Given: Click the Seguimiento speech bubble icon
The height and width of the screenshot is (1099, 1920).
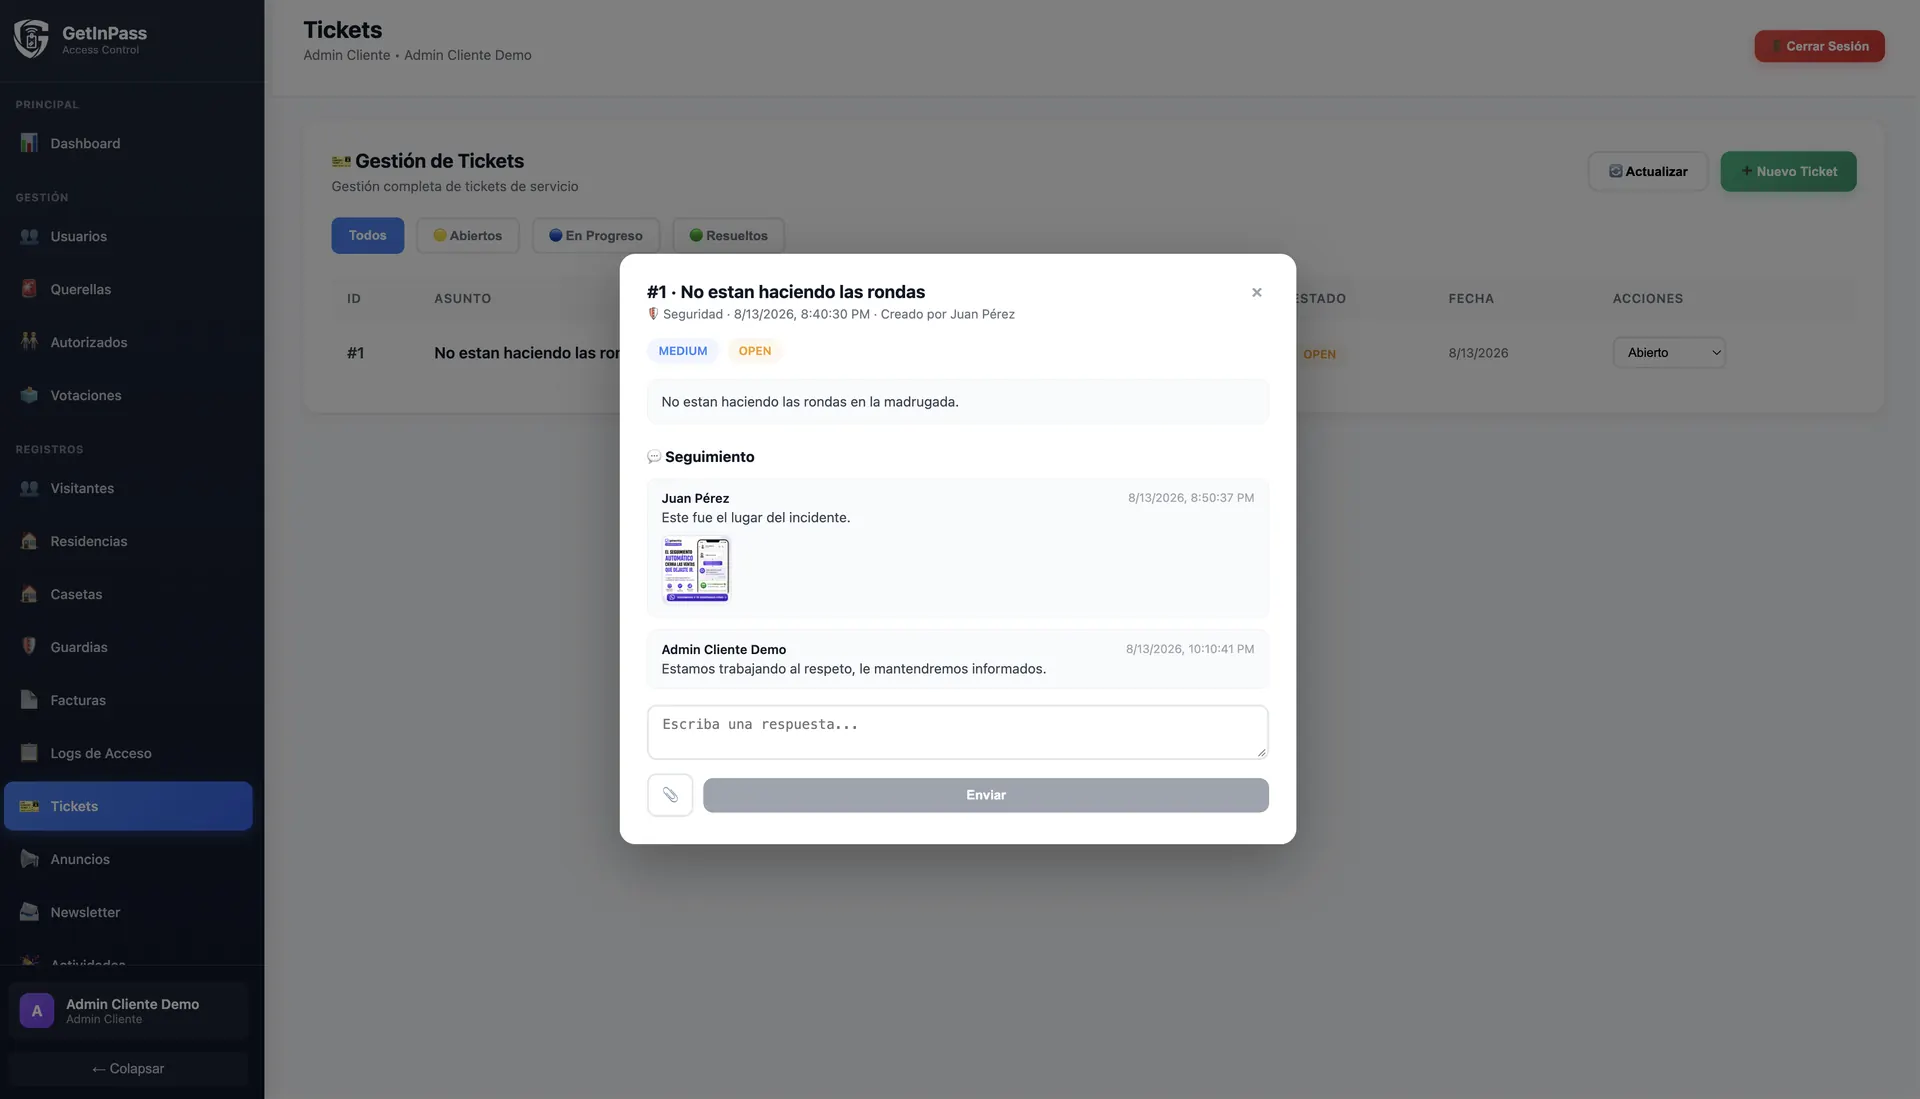Looking at the screenshot, I should (654, 457).
